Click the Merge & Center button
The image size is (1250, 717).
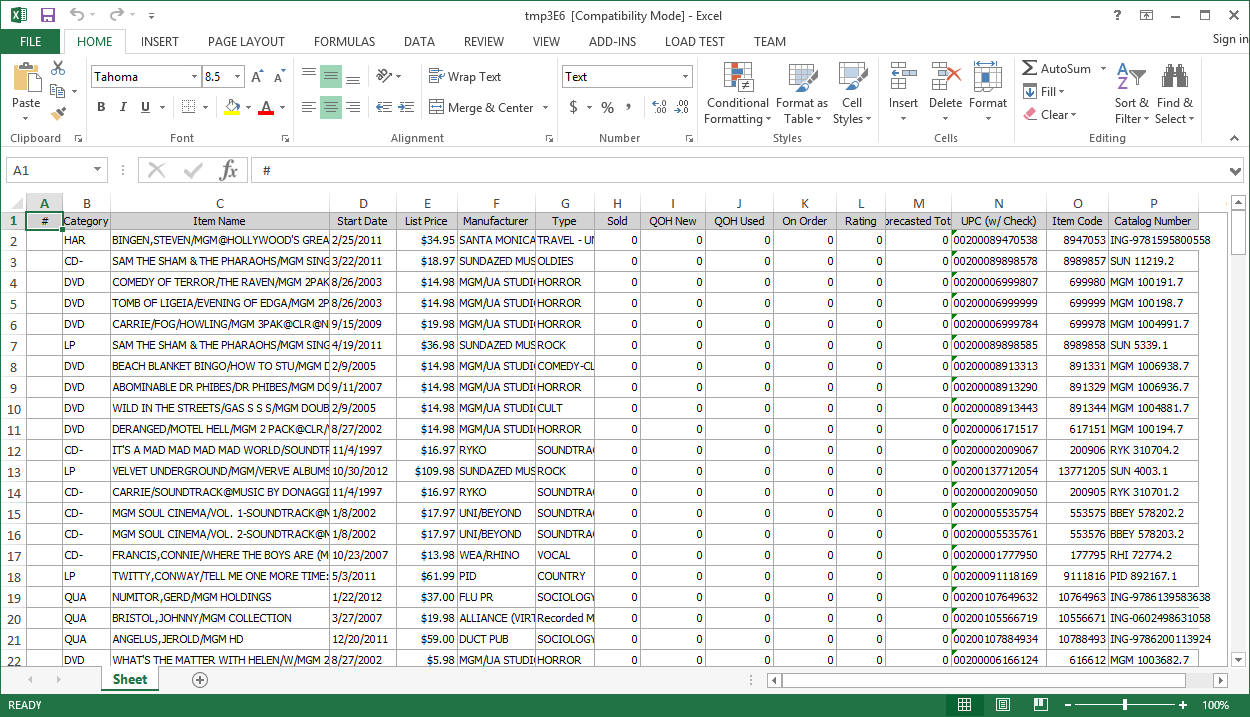[482, 108]
